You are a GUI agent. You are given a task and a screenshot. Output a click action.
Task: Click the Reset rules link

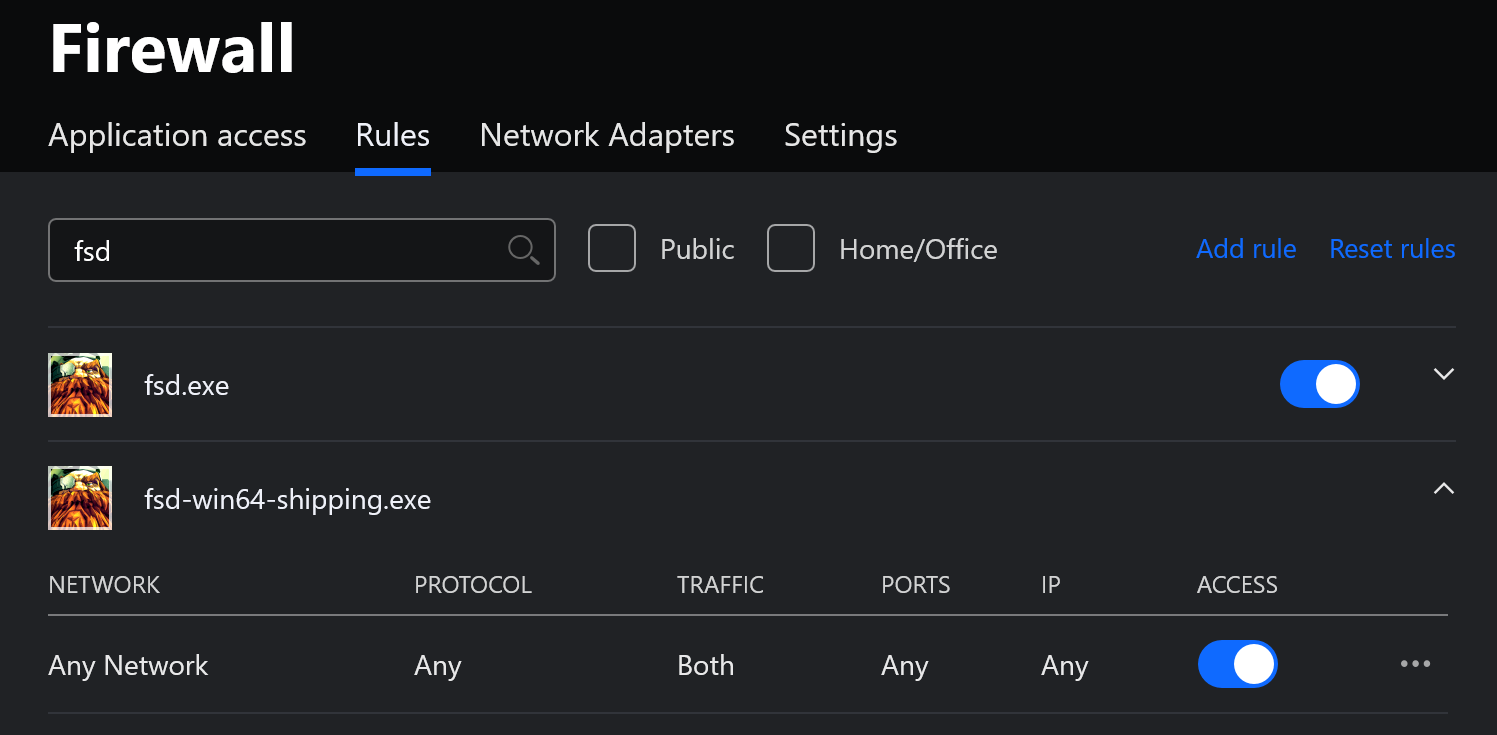[x=1392, y=249]
